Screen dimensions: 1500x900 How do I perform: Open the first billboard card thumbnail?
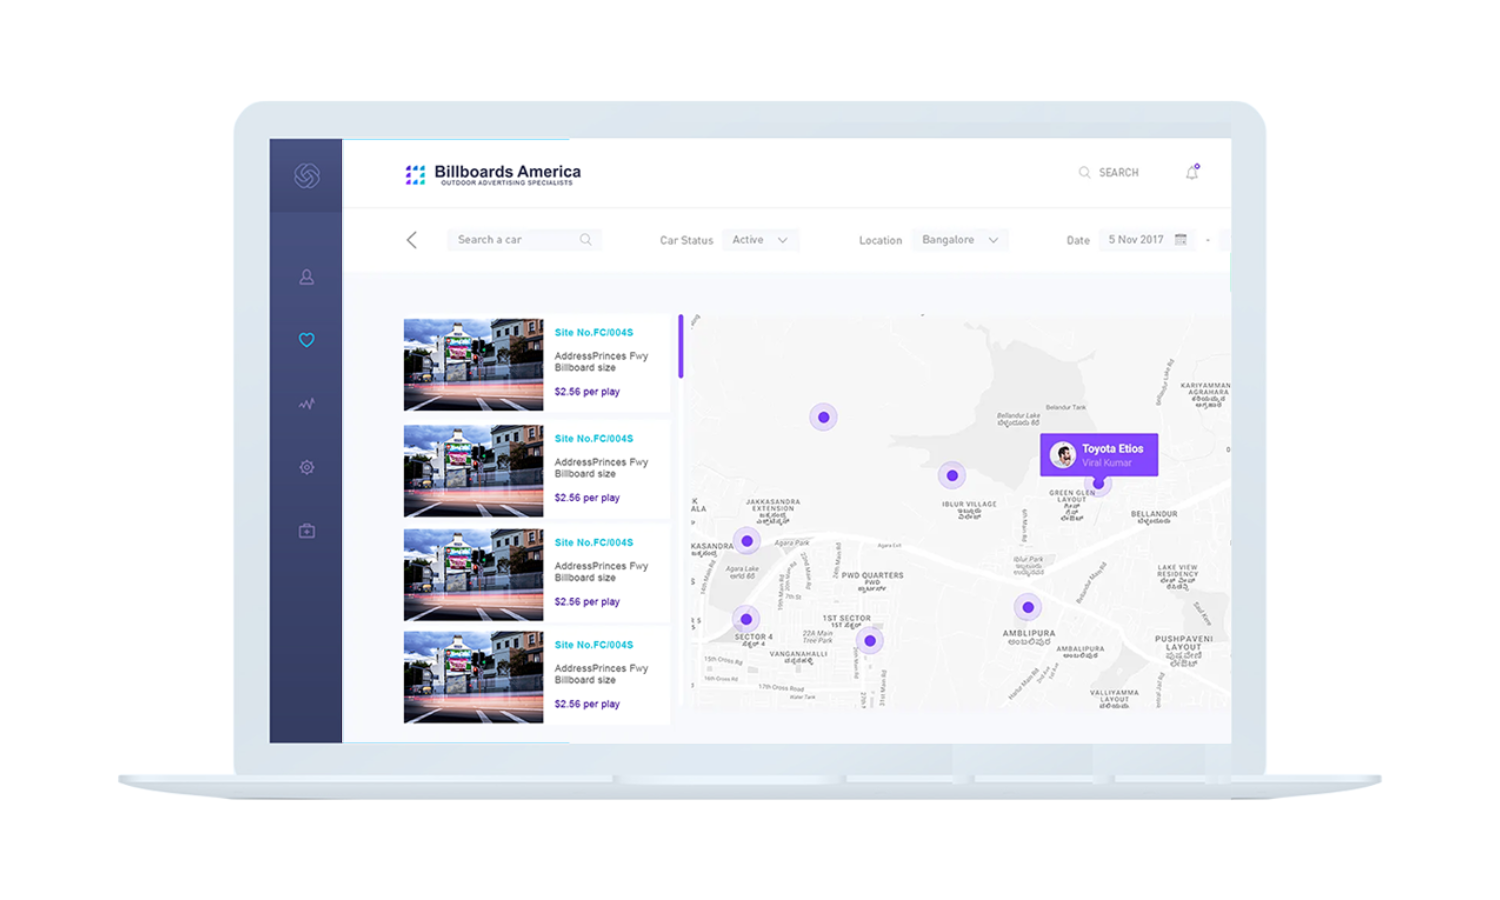coord(474,365)
